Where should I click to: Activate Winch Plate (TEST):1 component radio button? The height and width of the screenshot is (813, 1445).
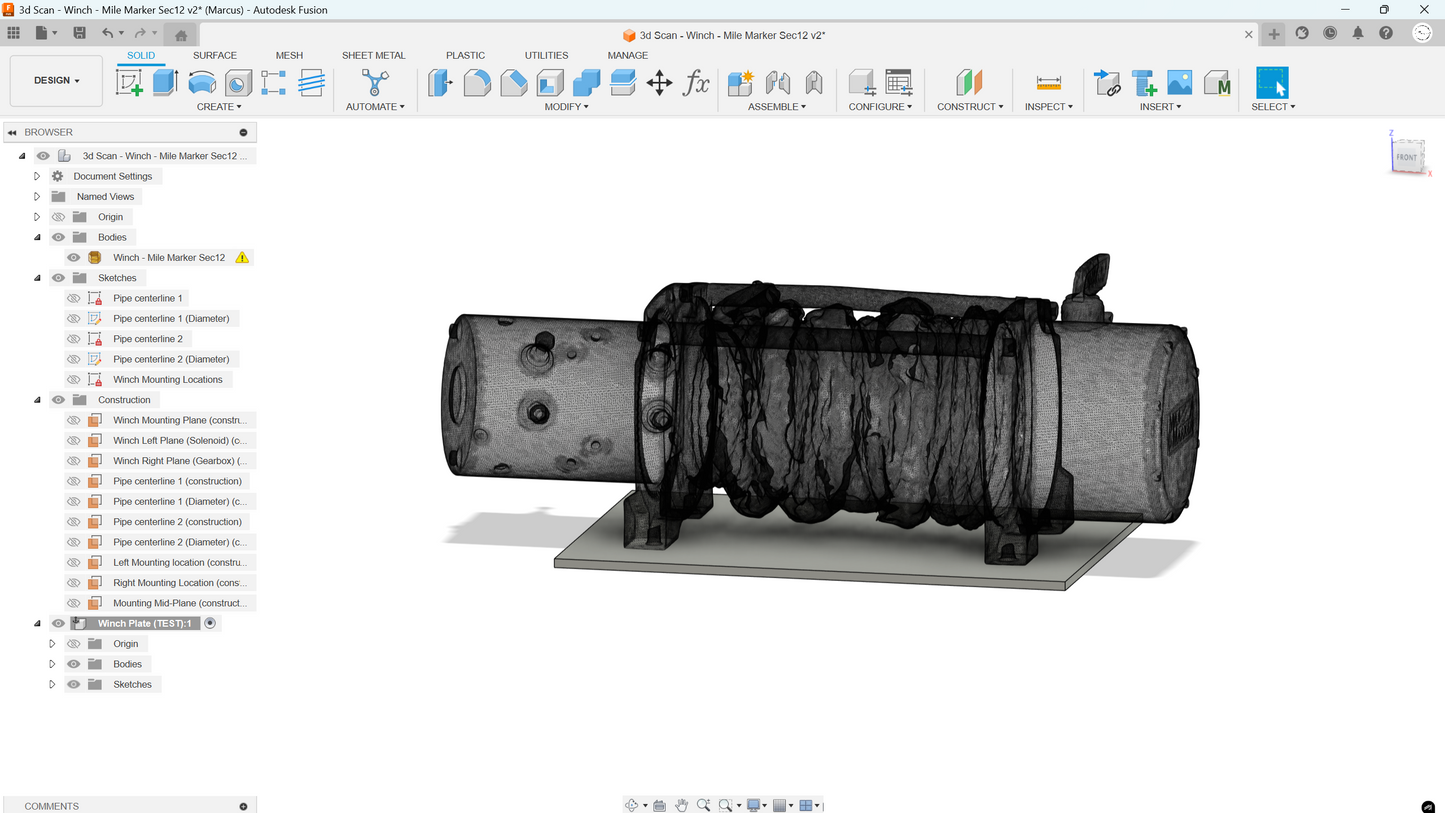[x=210, y=623]
